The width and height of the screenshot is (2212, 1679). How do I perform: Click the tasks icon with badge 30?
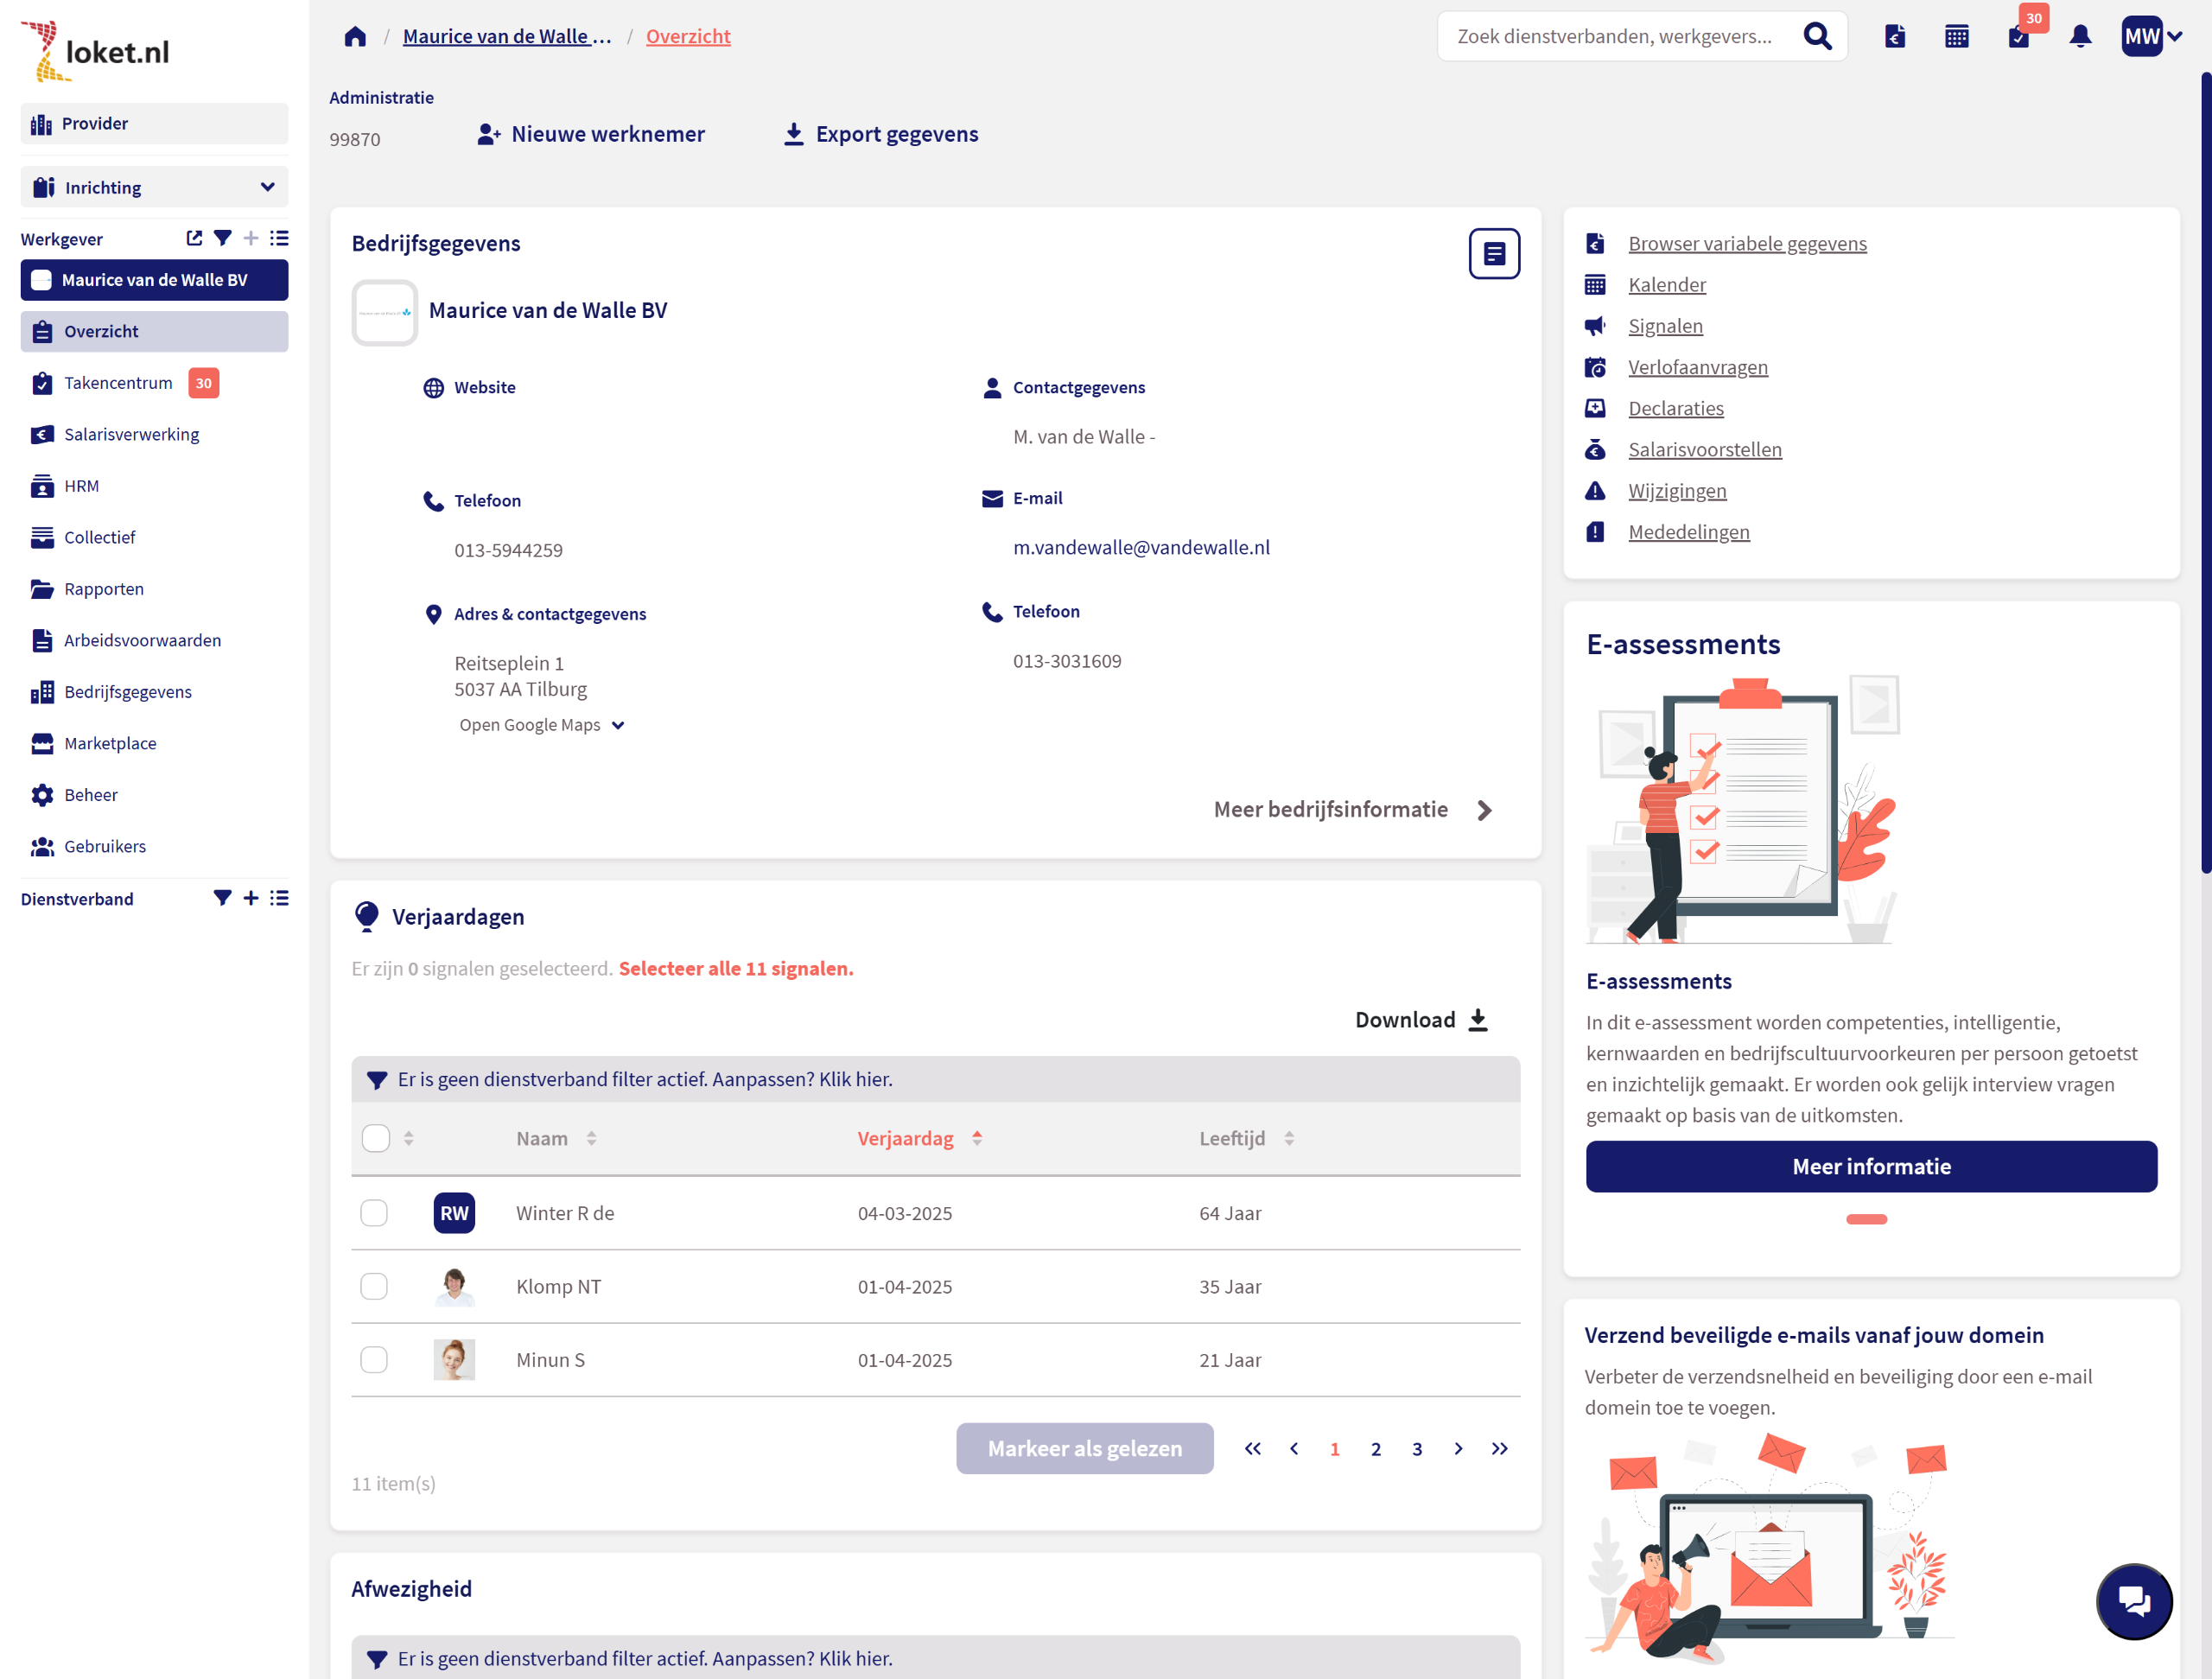pos(2018,37)
